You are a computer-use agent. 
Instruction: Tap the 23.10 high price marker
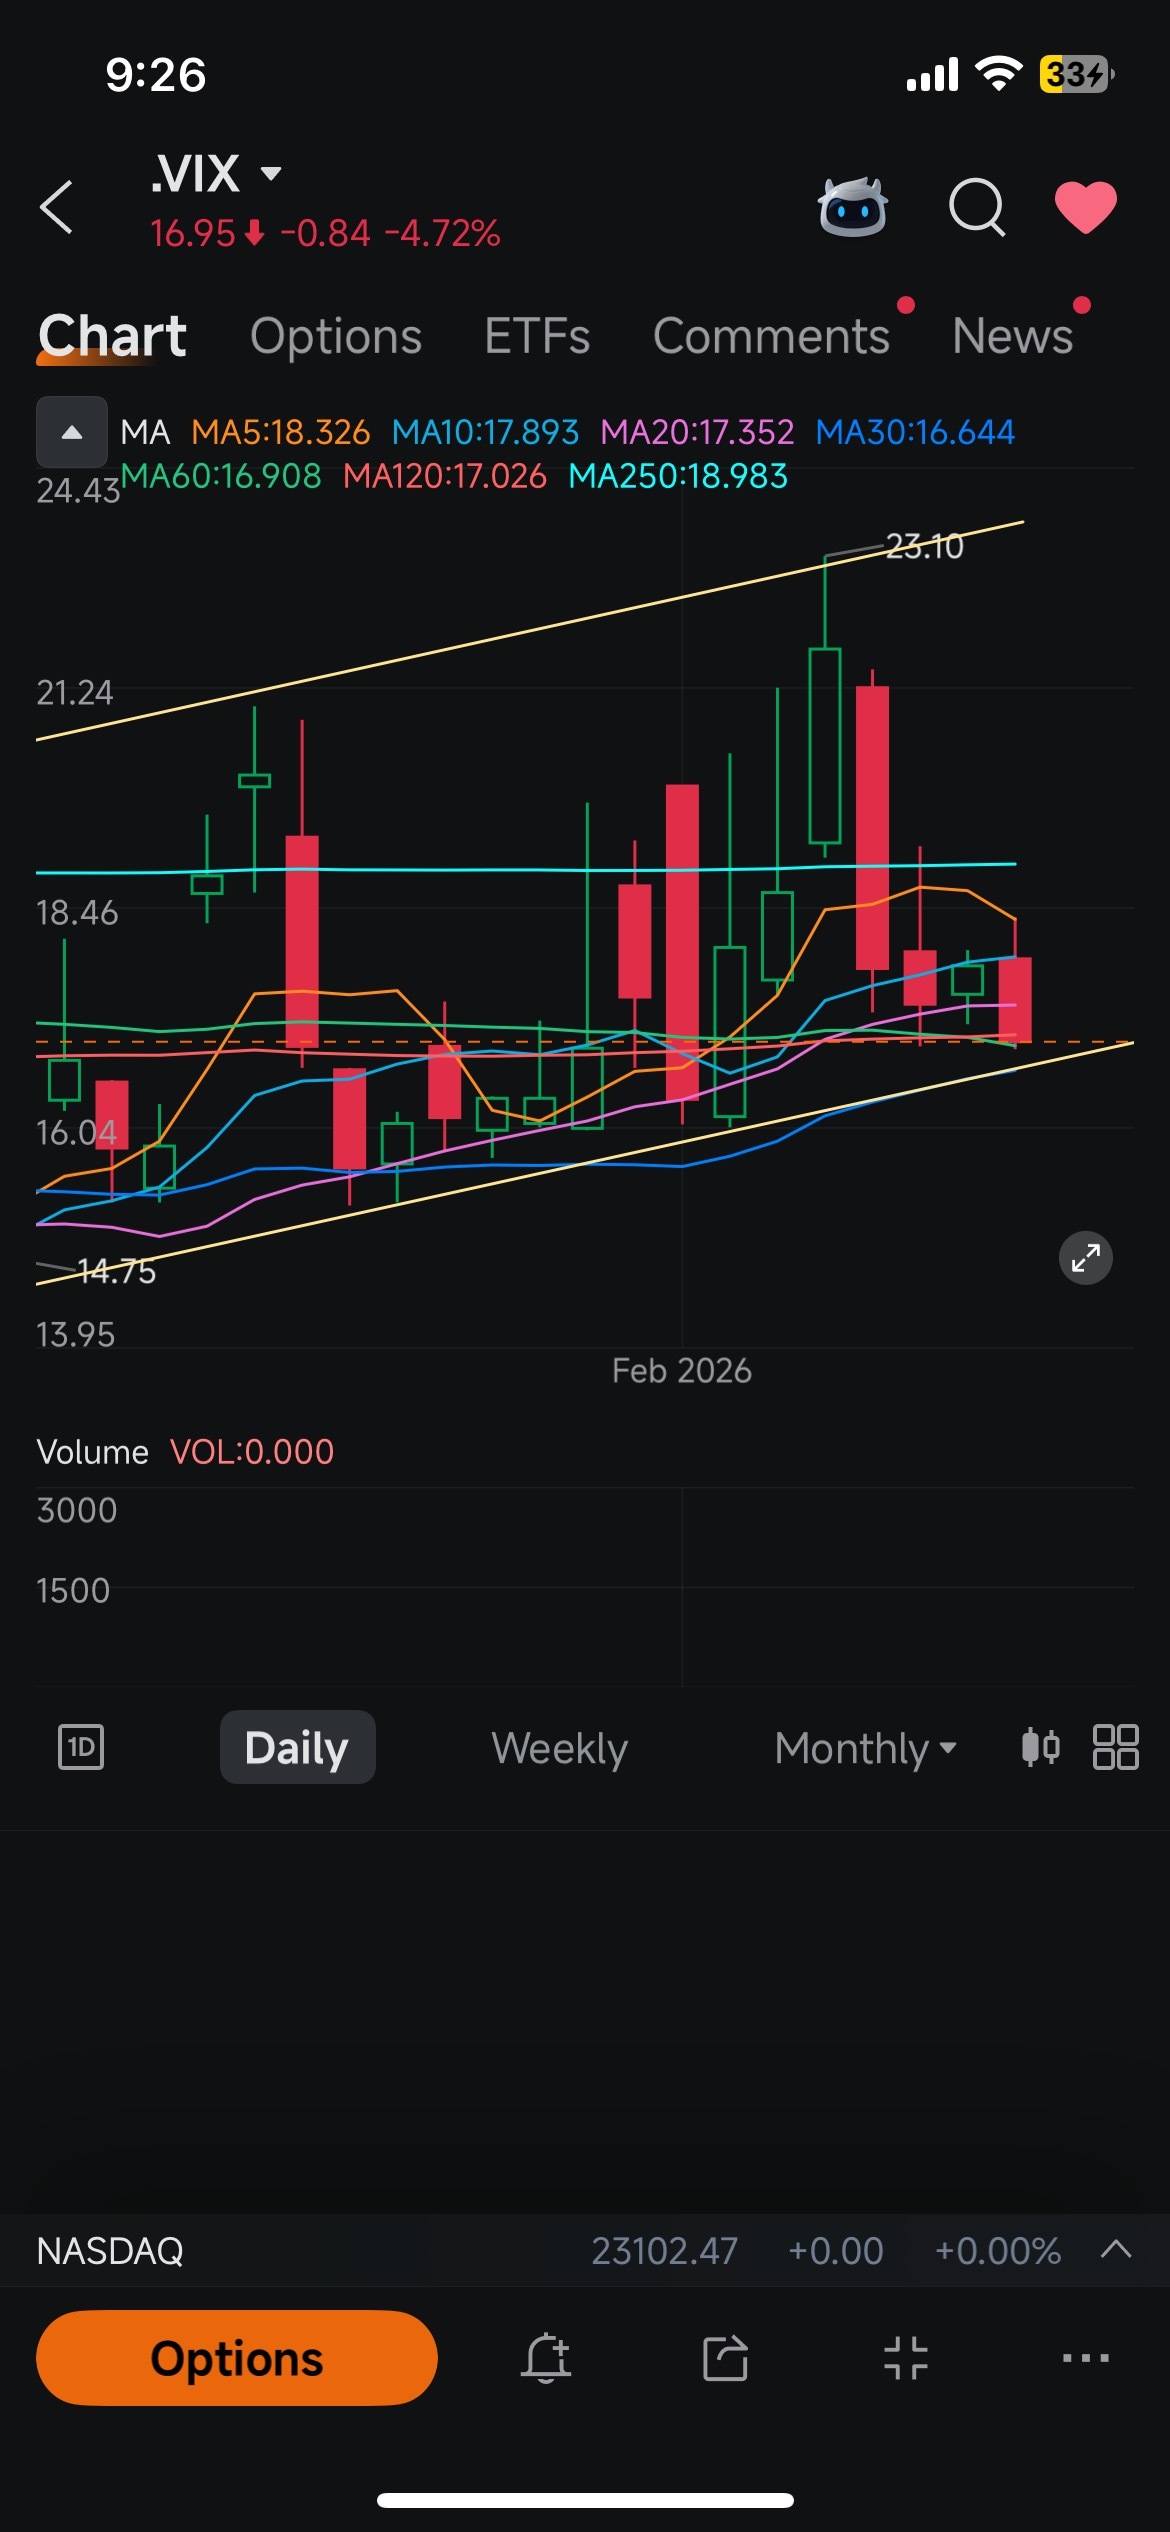coord(924,546)
